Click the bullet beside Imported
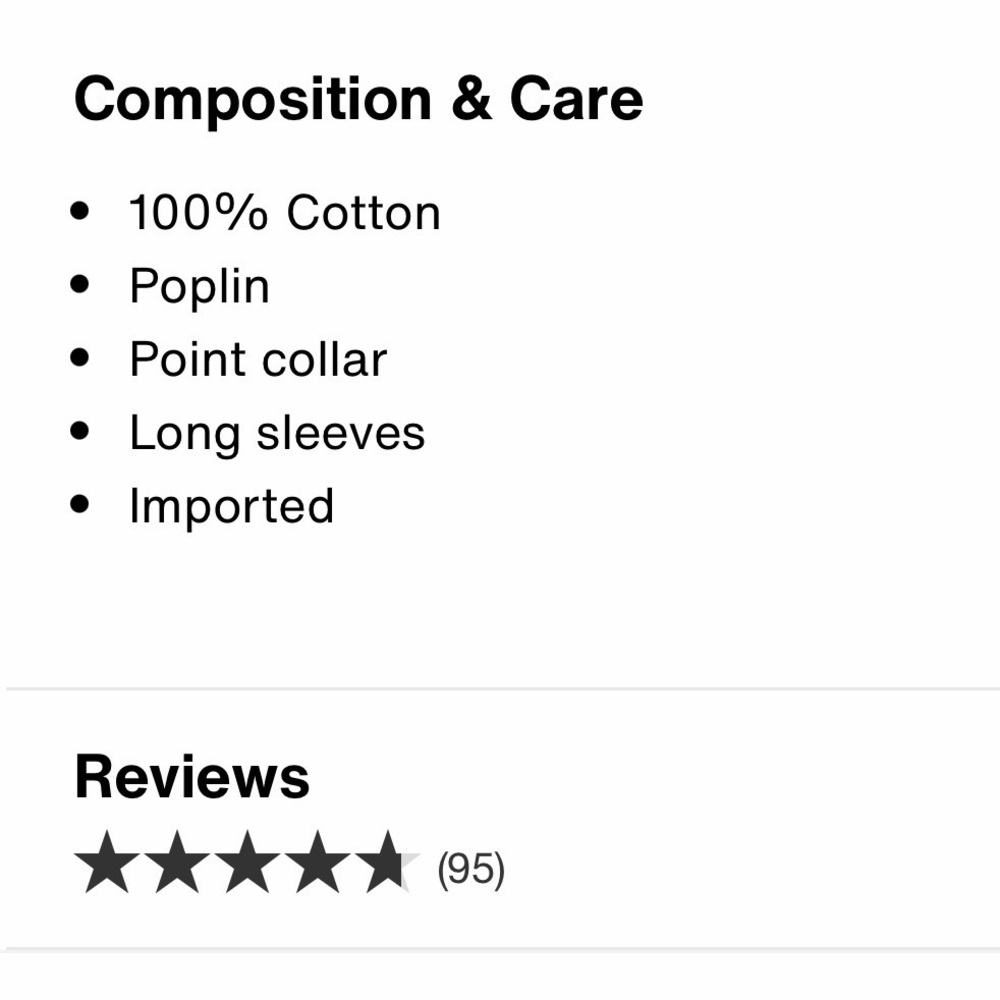 click(80, 504)
